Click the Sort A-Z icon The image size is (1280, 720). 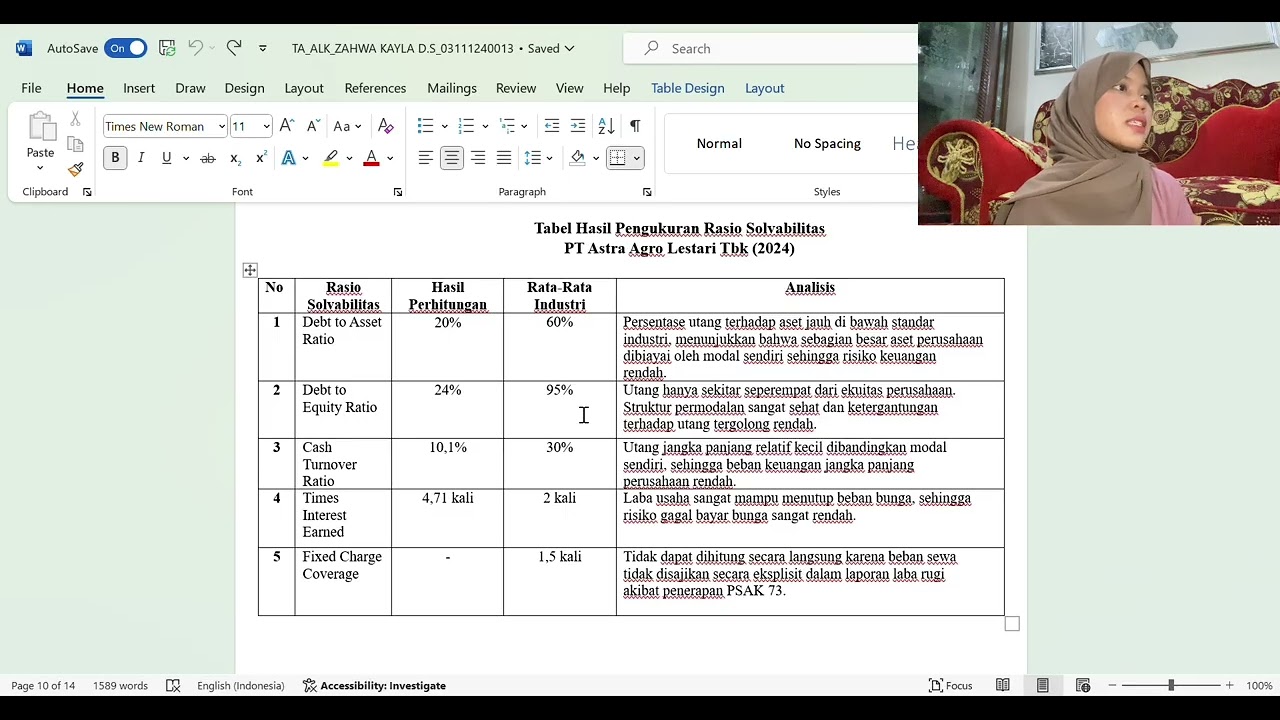tap(606, 126)
